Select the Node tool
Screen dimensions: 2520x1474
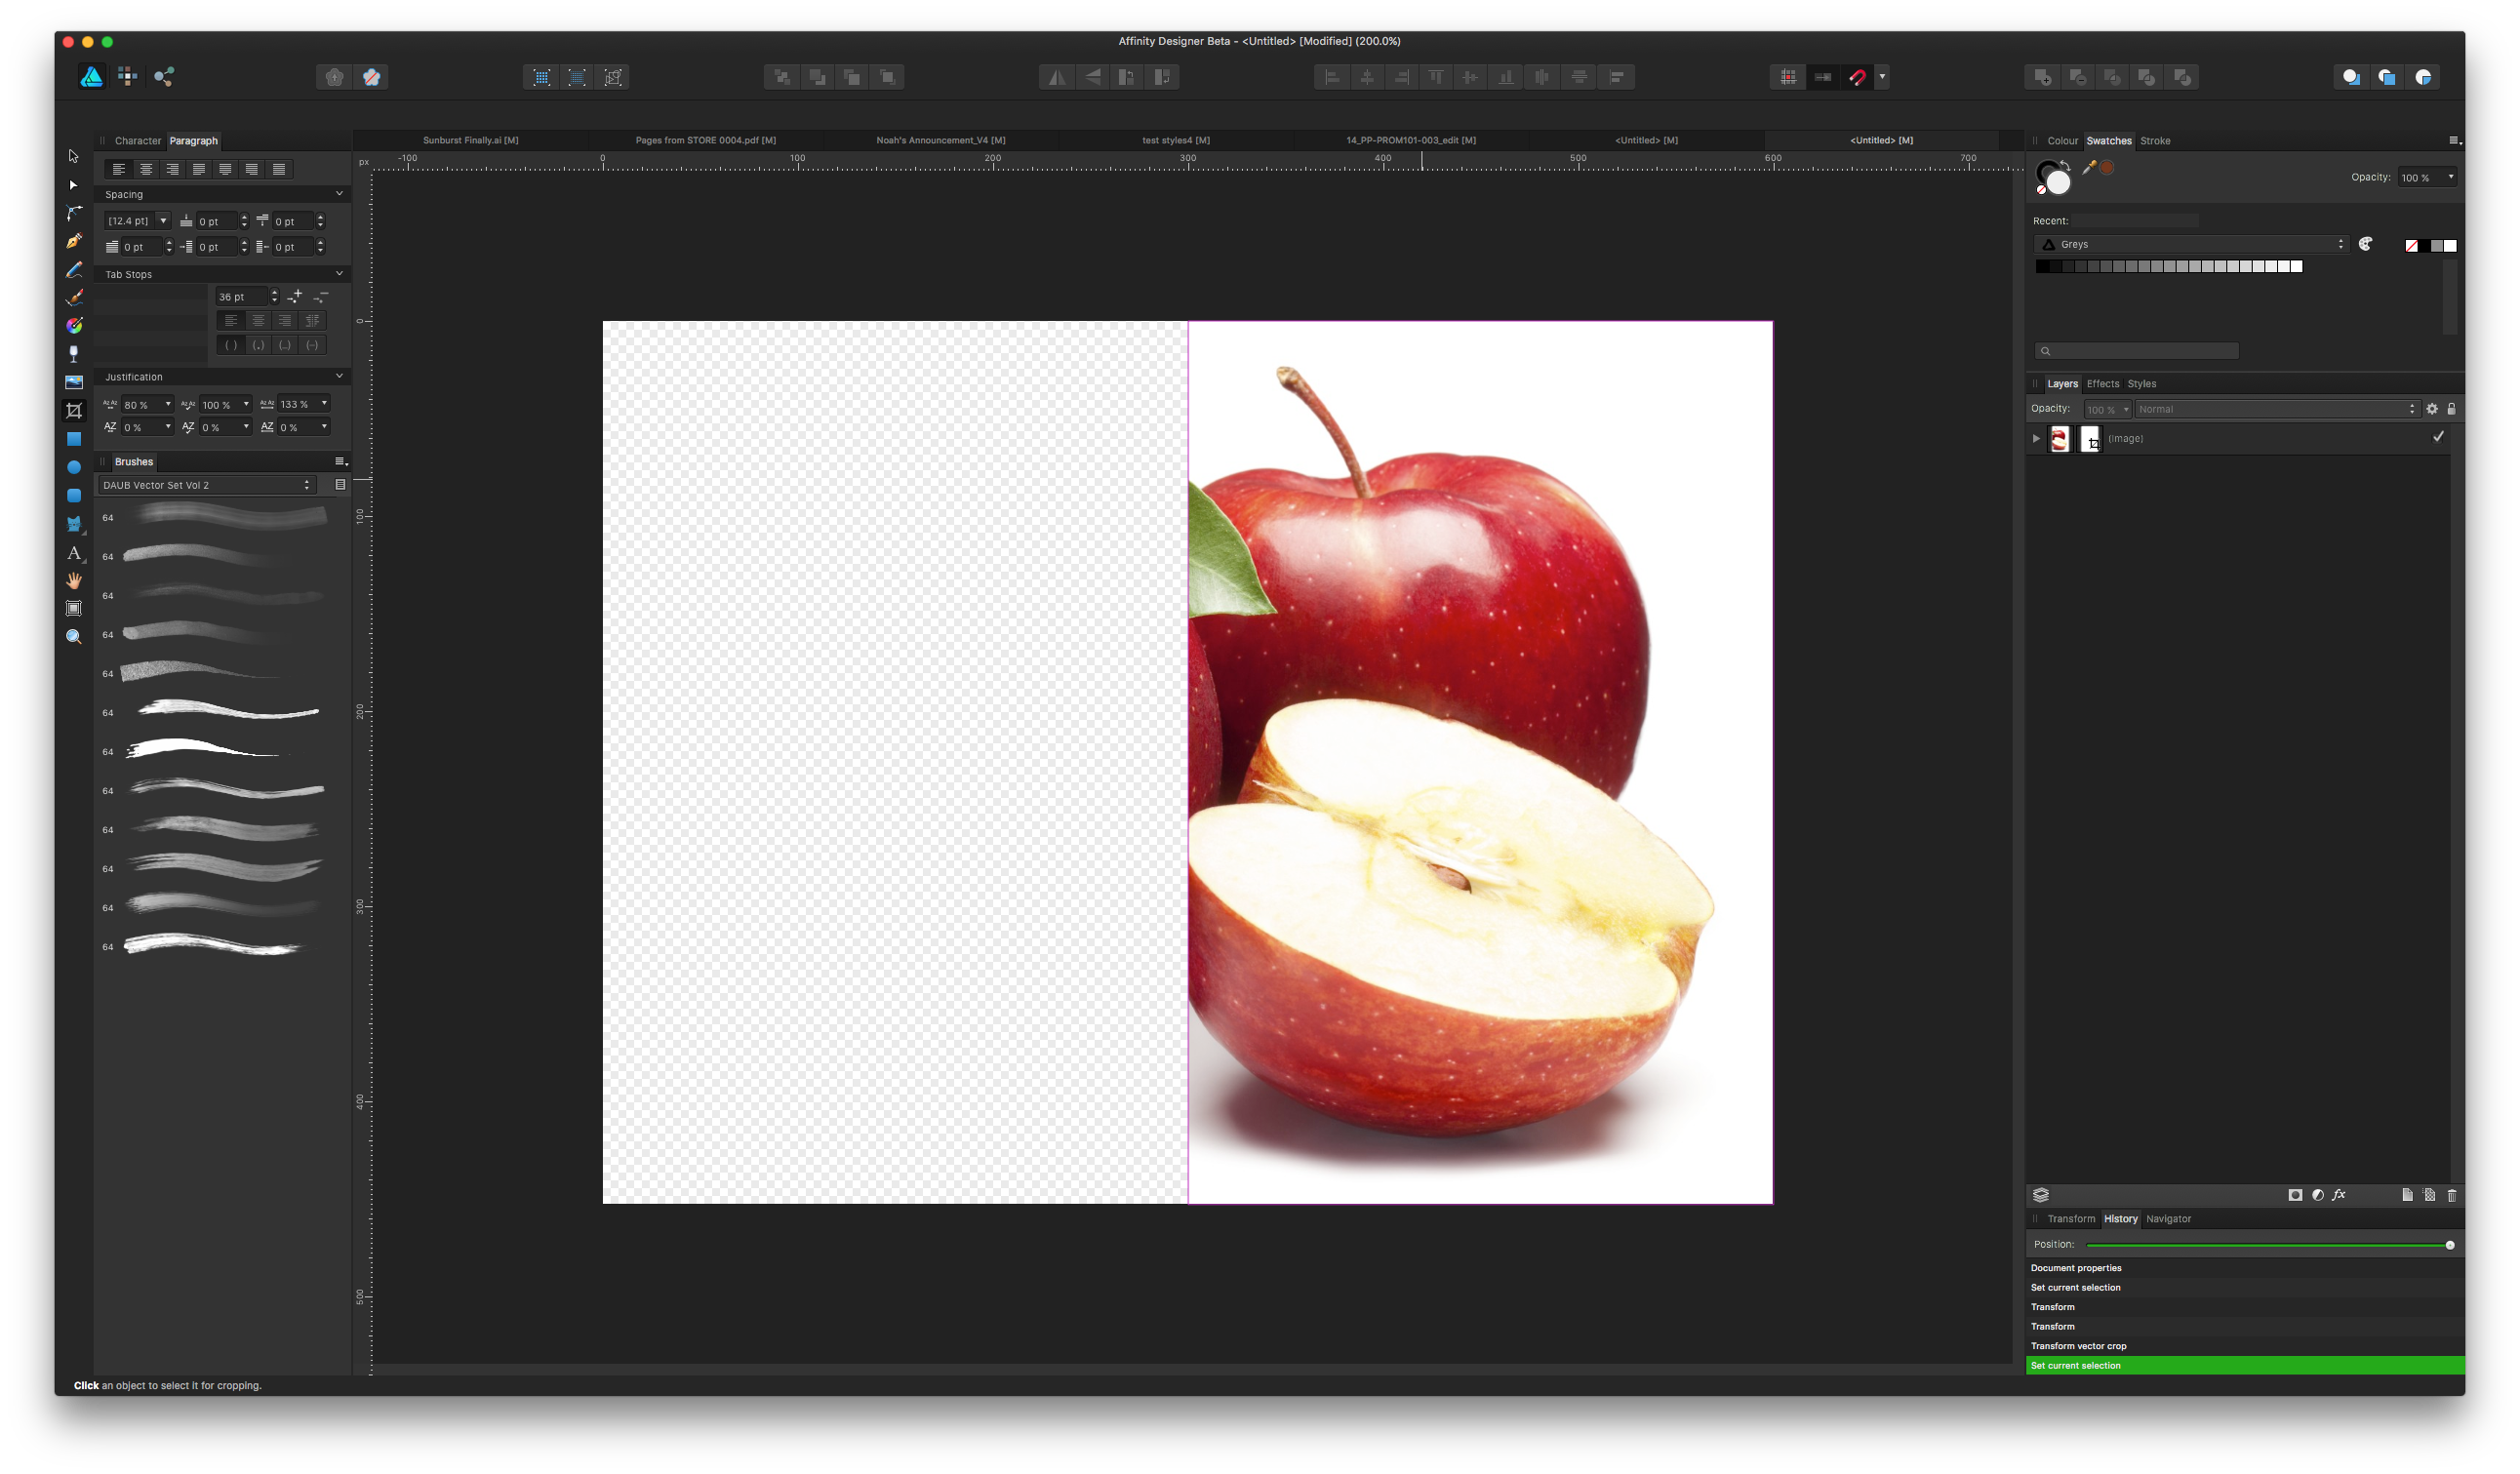(x=73, y=185)
